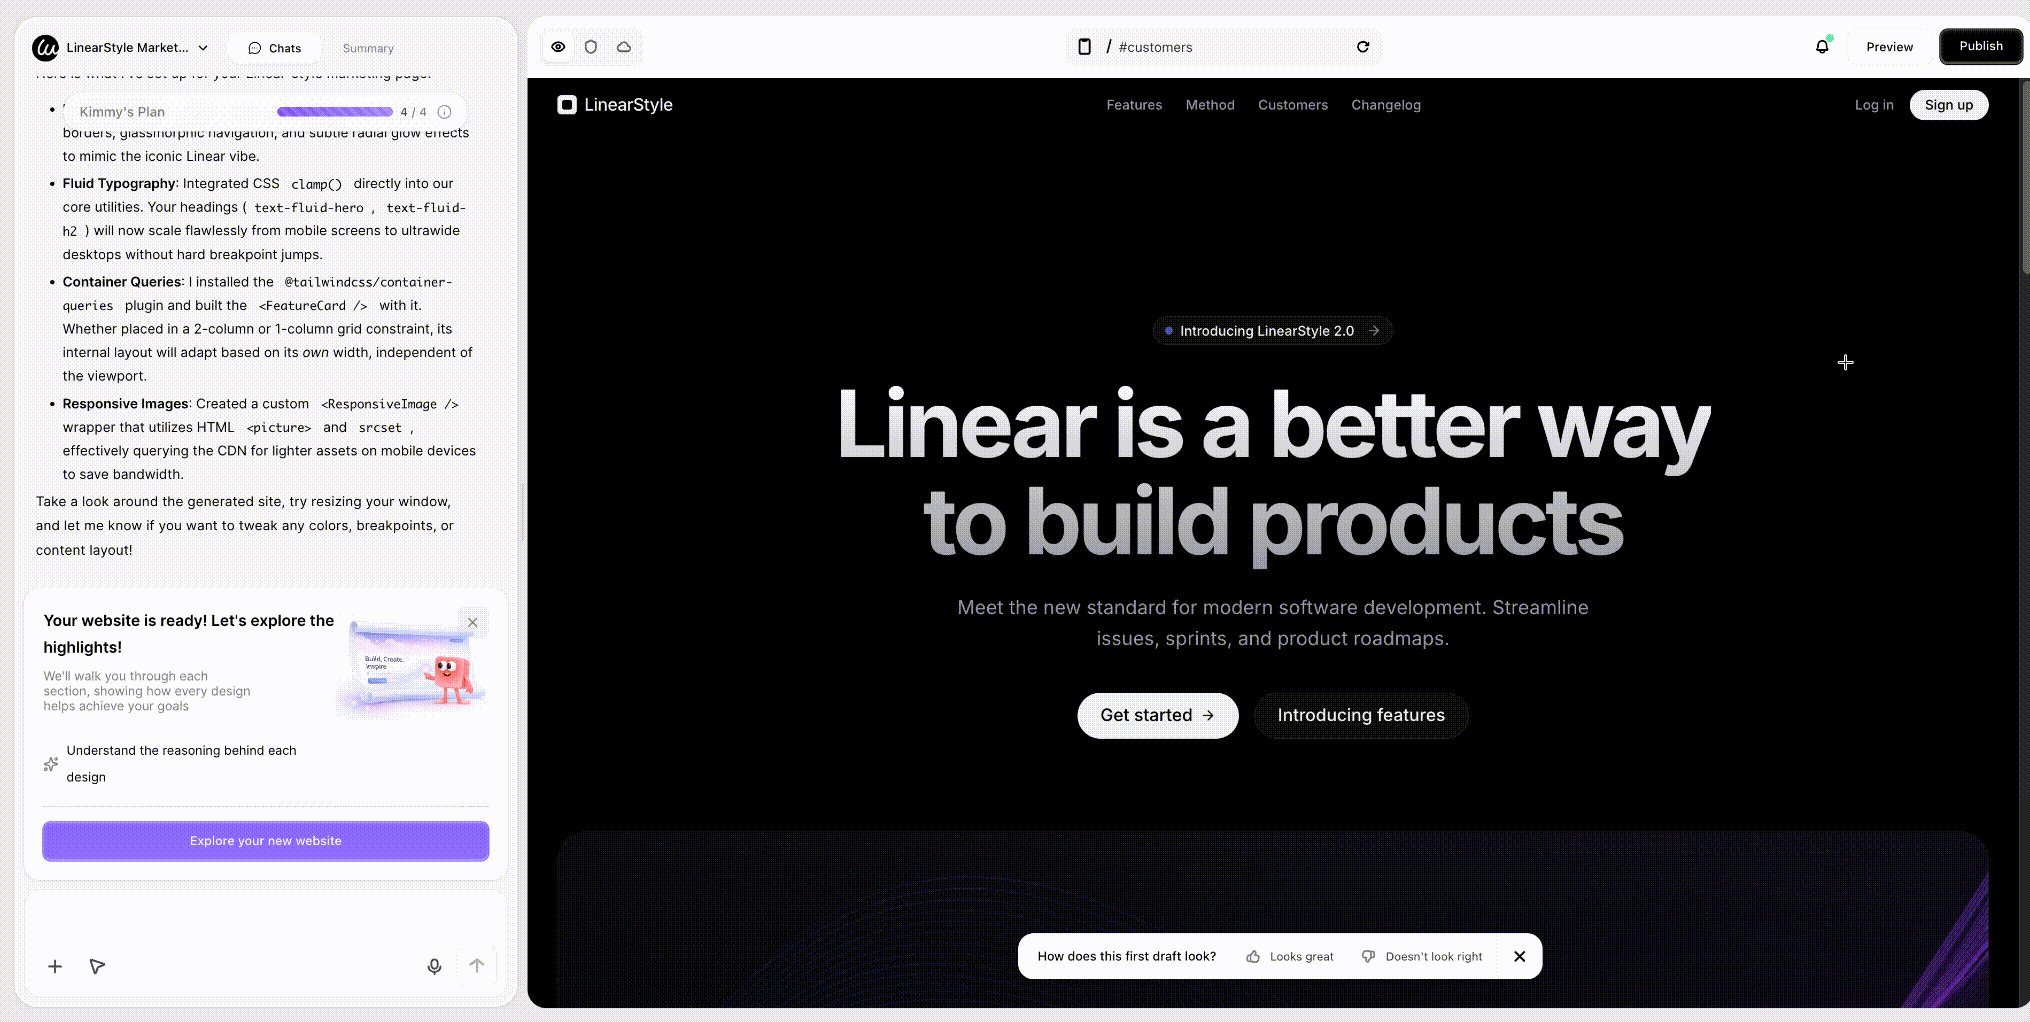Image resolution: width=2030 pixels, height=1022 pixels.
Task: Open the info icon beside 4 / 4
Action: point(445,112)
